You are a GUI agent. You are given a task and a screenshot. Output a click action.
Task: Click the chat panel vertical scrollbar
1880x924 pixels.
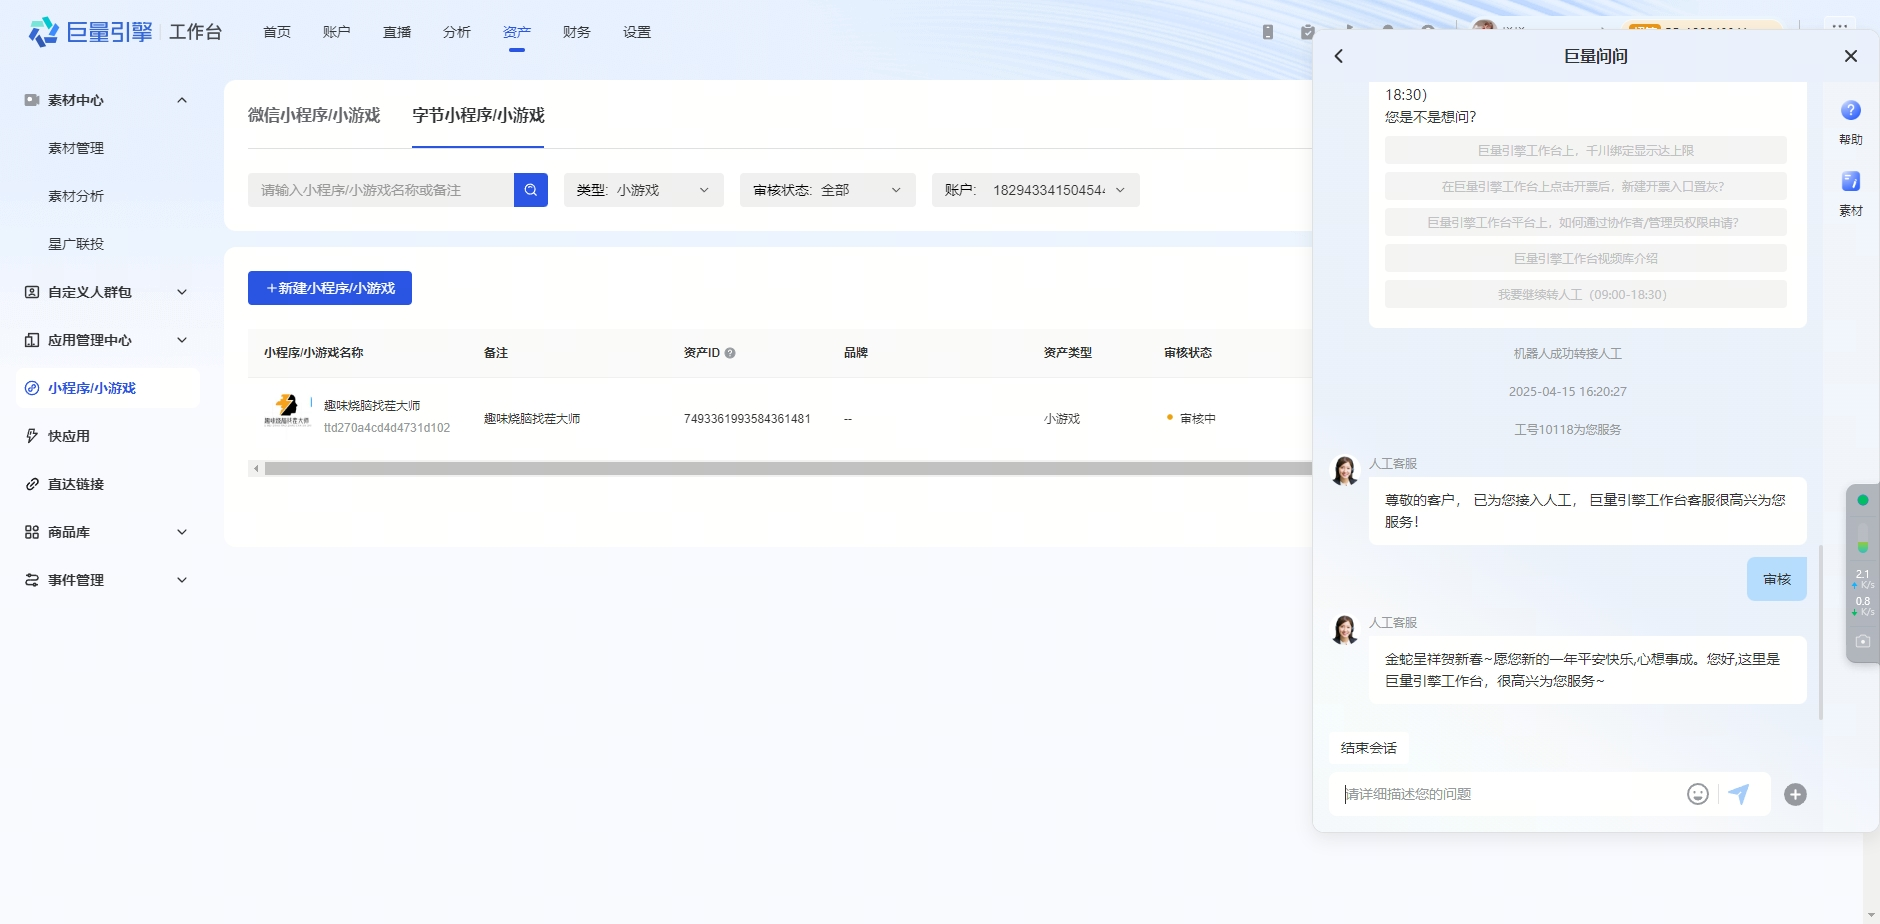pyautogui.click(x=1821, y=632)
